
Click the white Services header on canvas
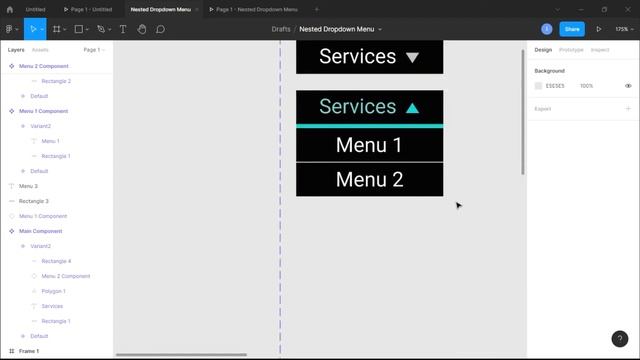369,57
